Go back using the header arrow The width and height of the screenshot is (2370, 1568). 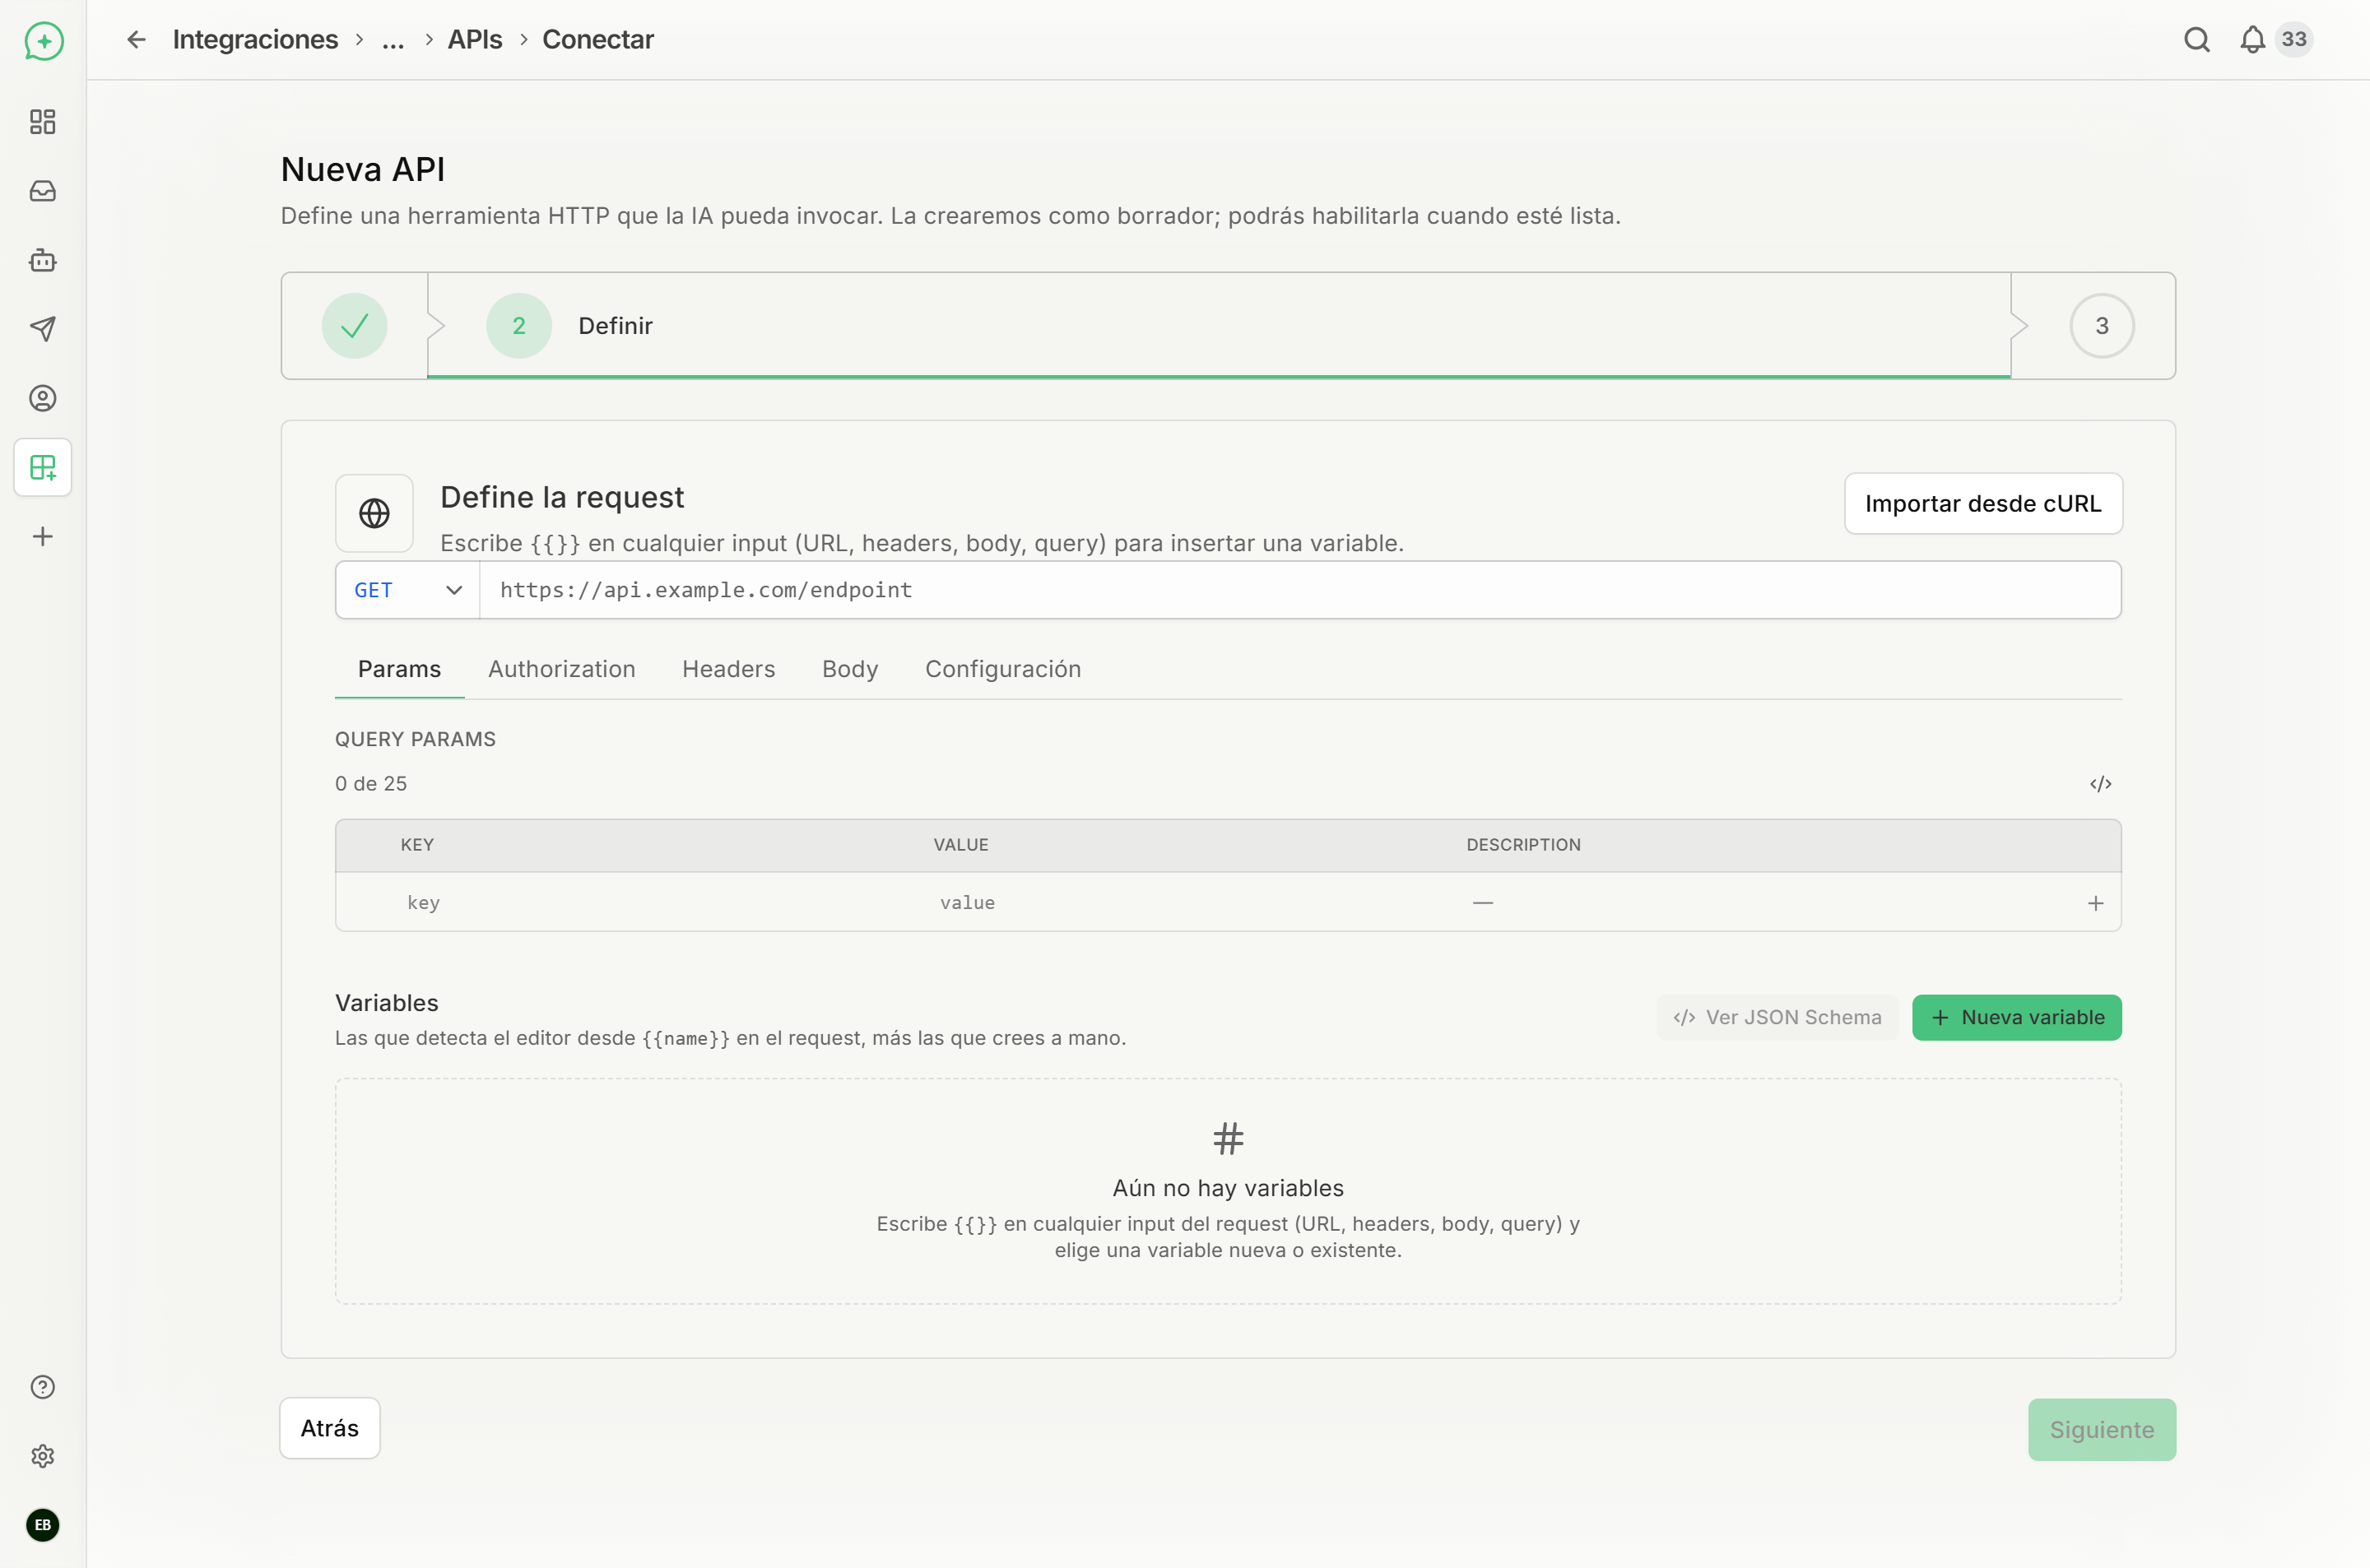point(137,39)
